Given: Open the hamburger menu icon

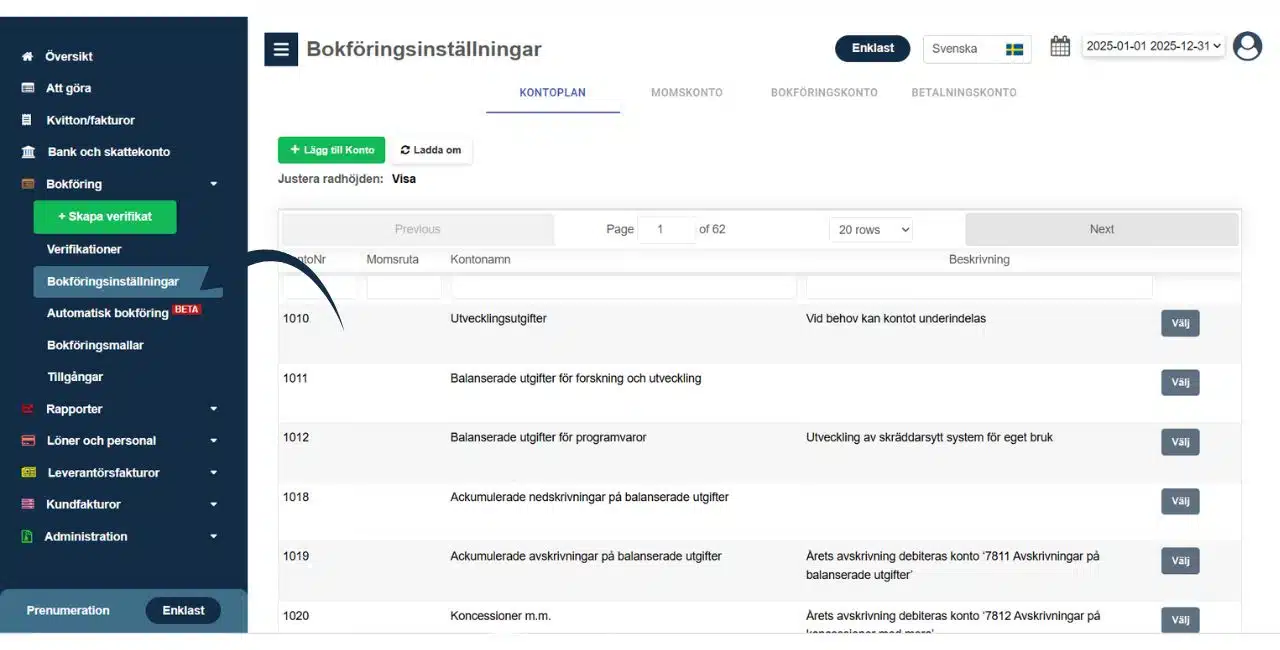Looking at the screenshot, I should (x=281, y=49).
